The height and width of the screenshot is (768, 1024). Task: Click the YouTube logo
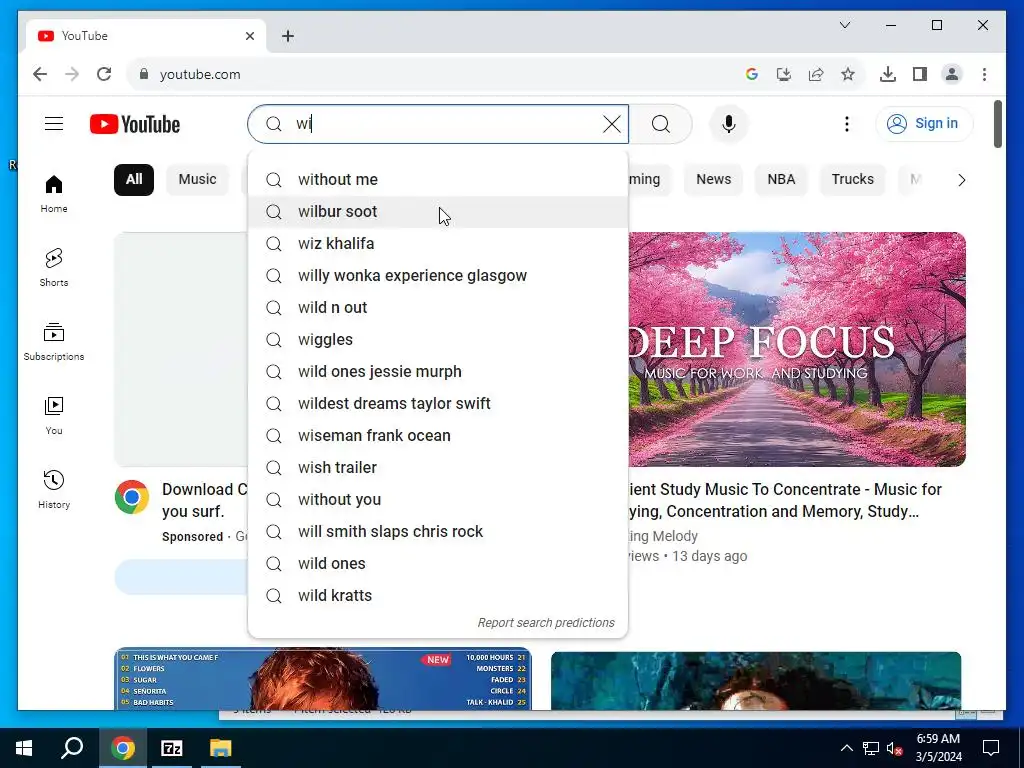click(135, 124)
